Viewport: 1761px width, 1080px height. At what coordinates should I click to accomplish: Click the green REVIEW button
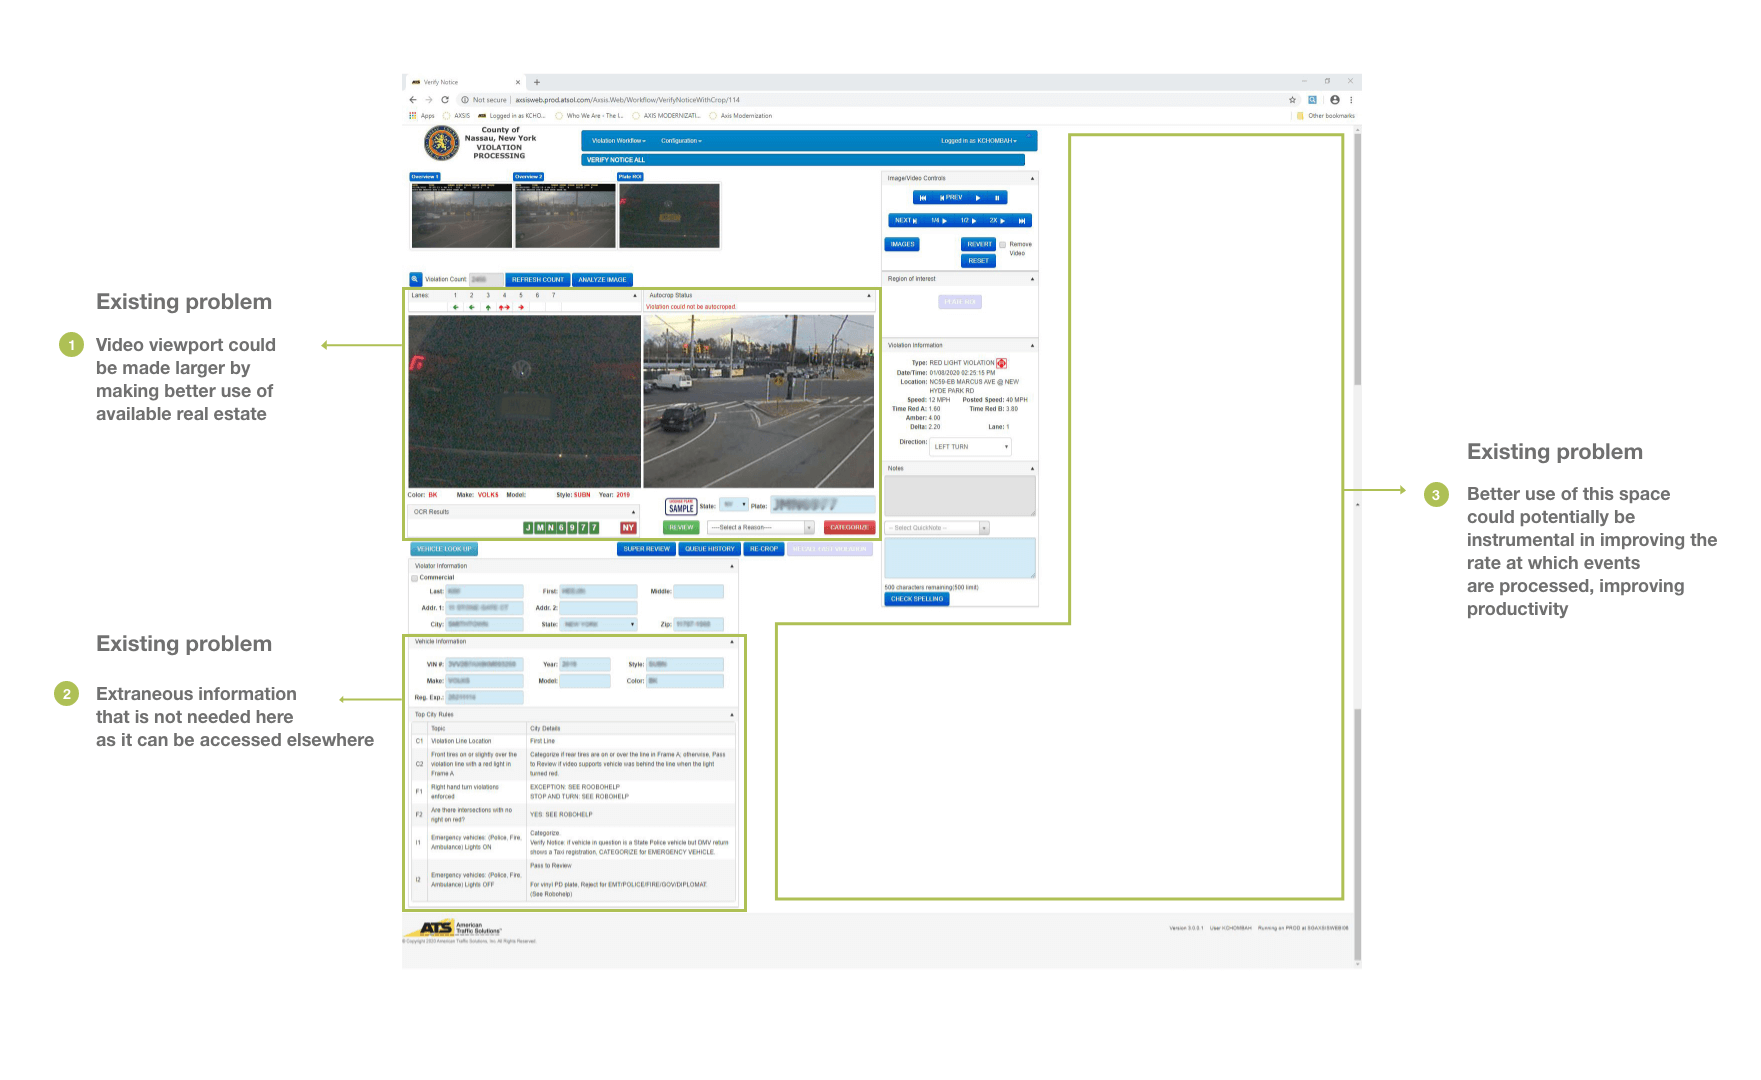click(x=681, y=528)
